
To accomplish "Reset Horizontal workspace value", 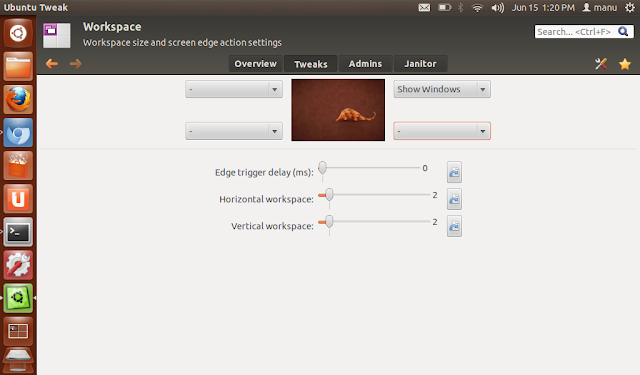I will pos(454,199).
